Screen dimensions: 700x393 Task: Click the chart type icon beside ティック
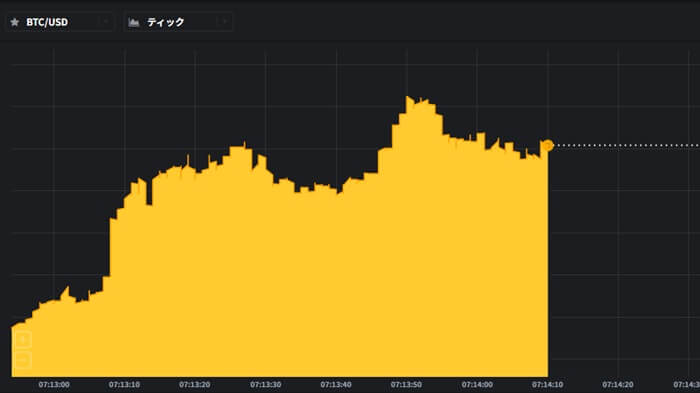[x=133, y=22]
